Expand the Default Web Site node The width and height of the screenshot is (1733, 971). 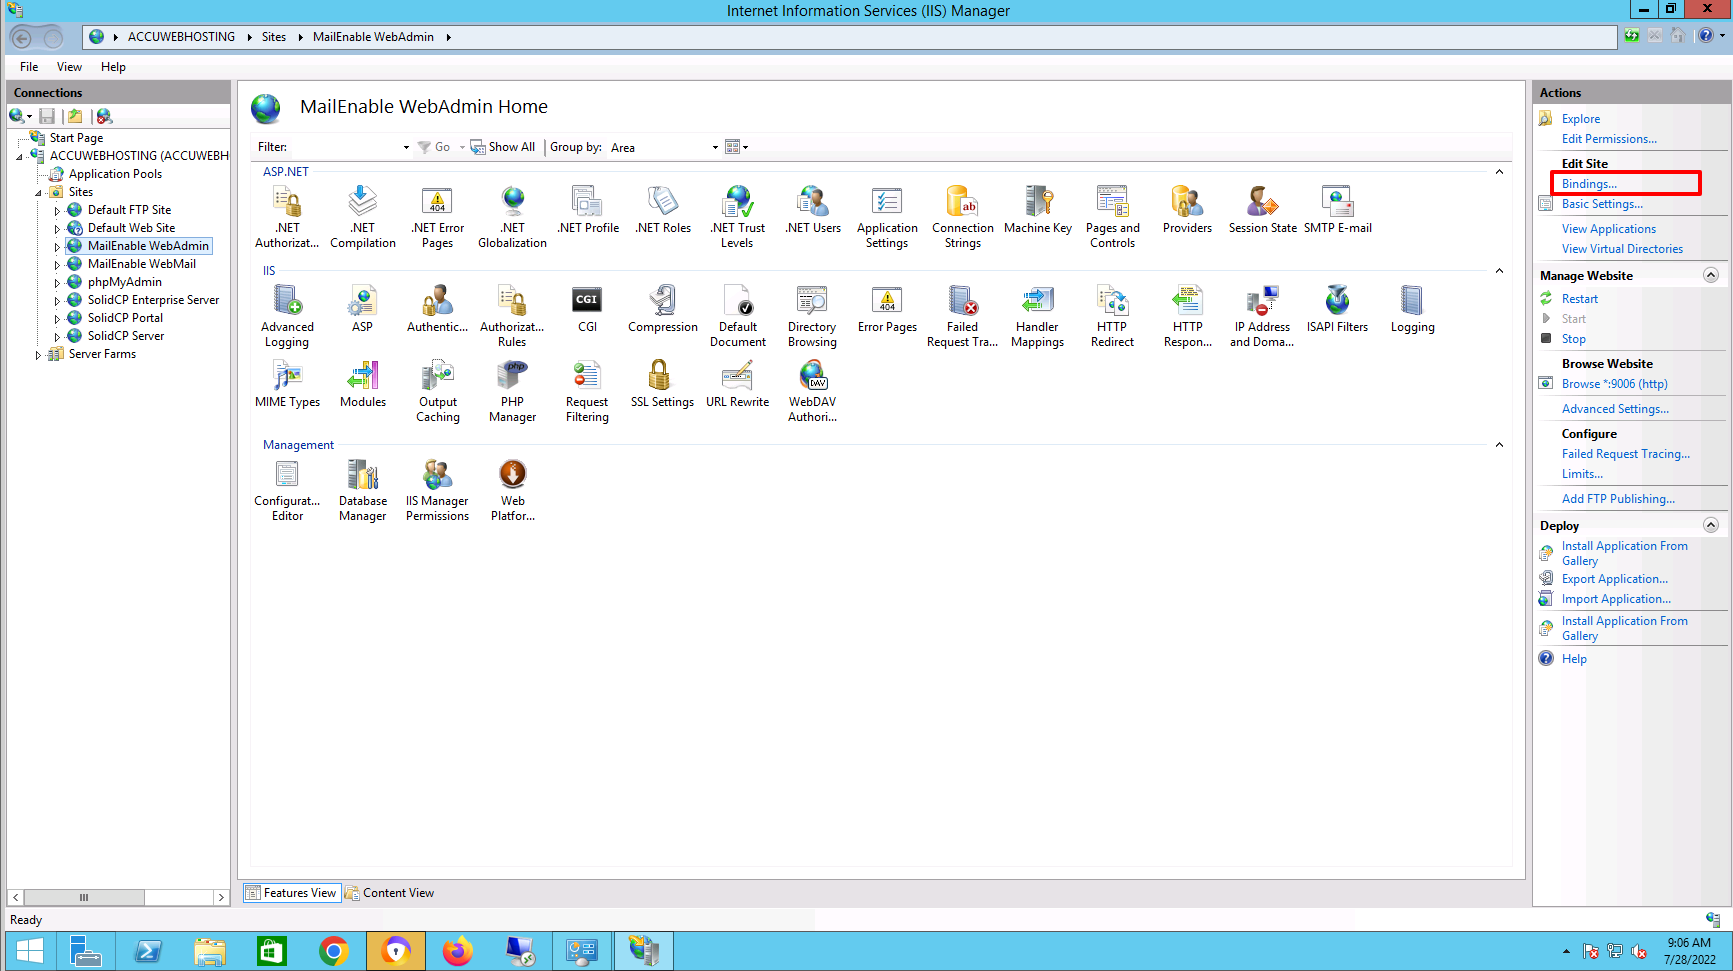click(x=57, y=228)
